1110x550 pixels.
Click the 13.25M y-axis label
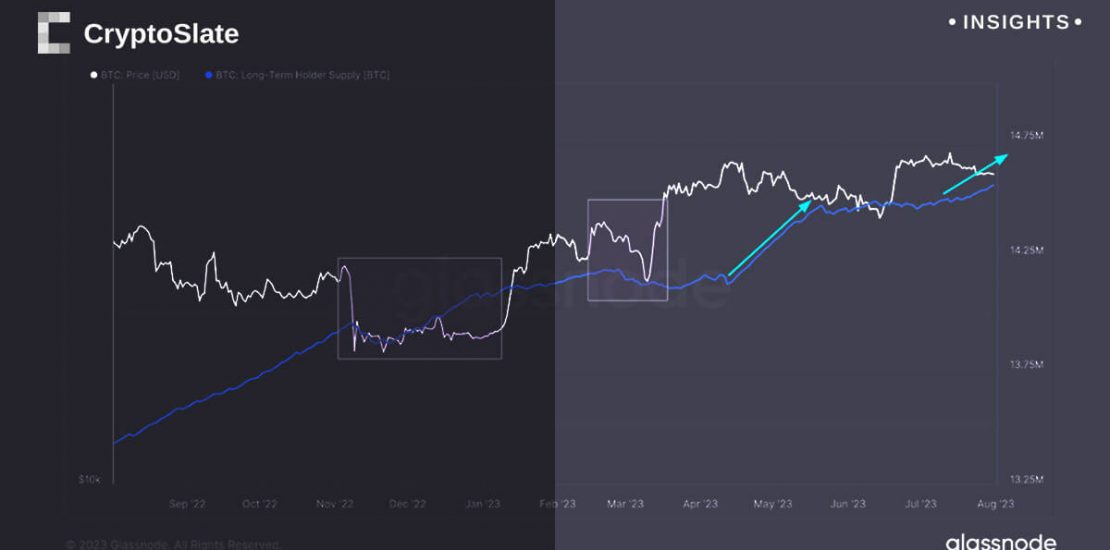1027,479
